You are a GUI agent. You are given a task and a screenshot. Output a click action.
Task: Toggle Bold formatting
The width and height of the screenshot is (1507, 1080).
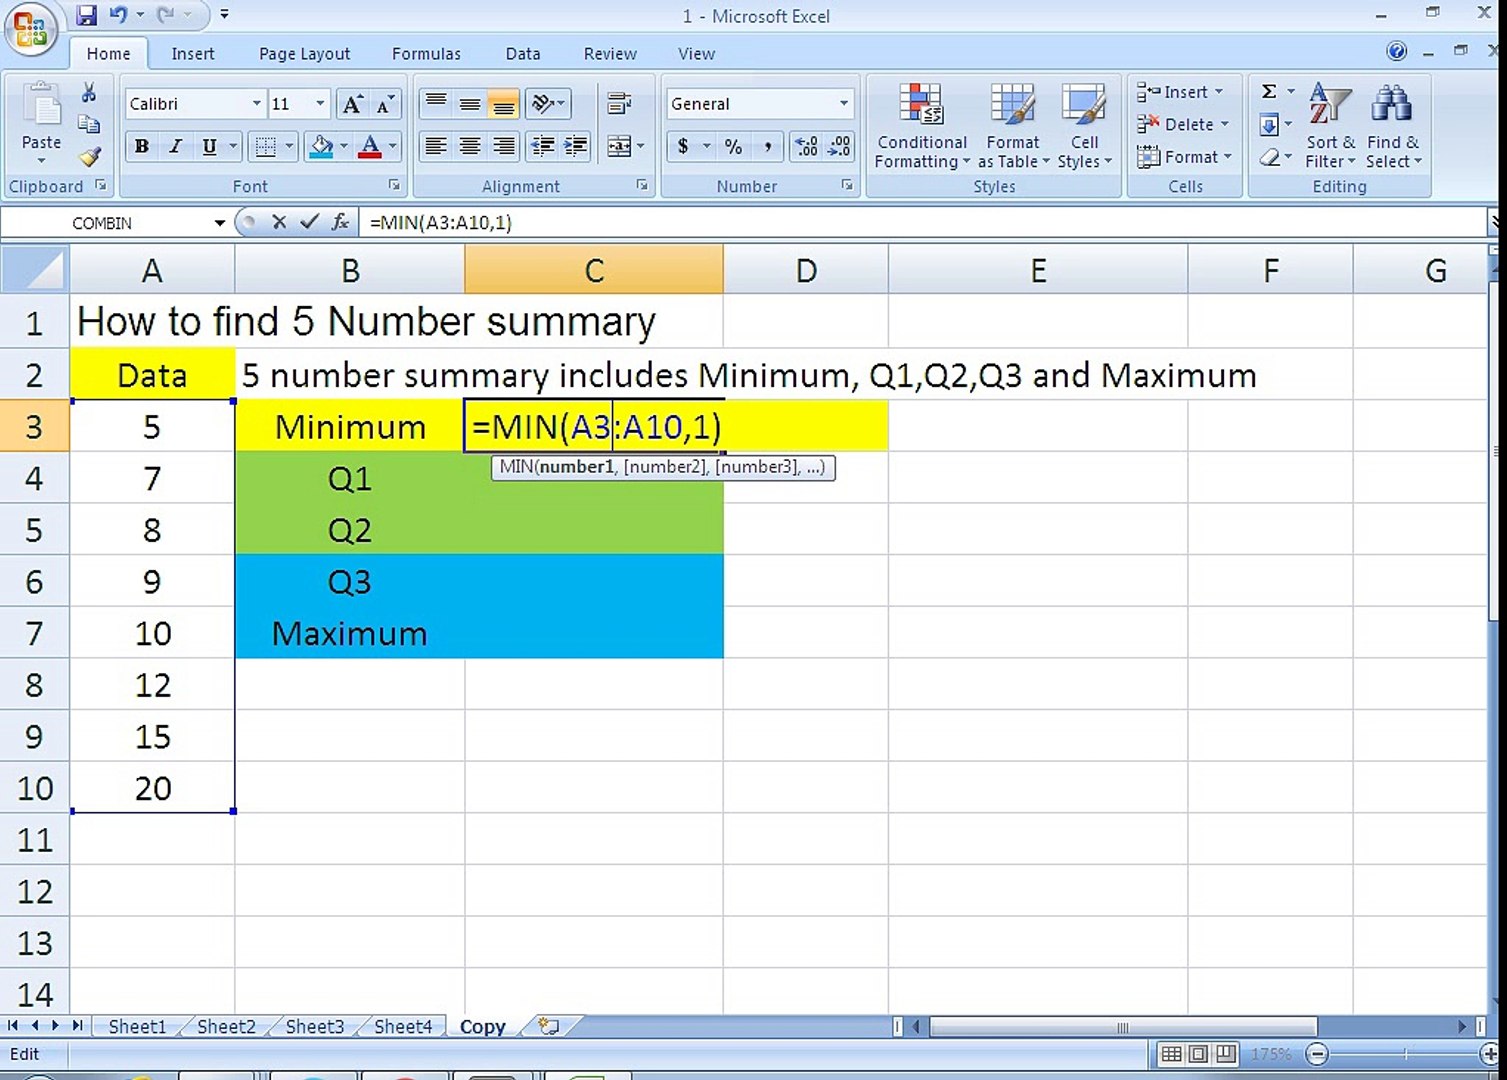(142, 147)
